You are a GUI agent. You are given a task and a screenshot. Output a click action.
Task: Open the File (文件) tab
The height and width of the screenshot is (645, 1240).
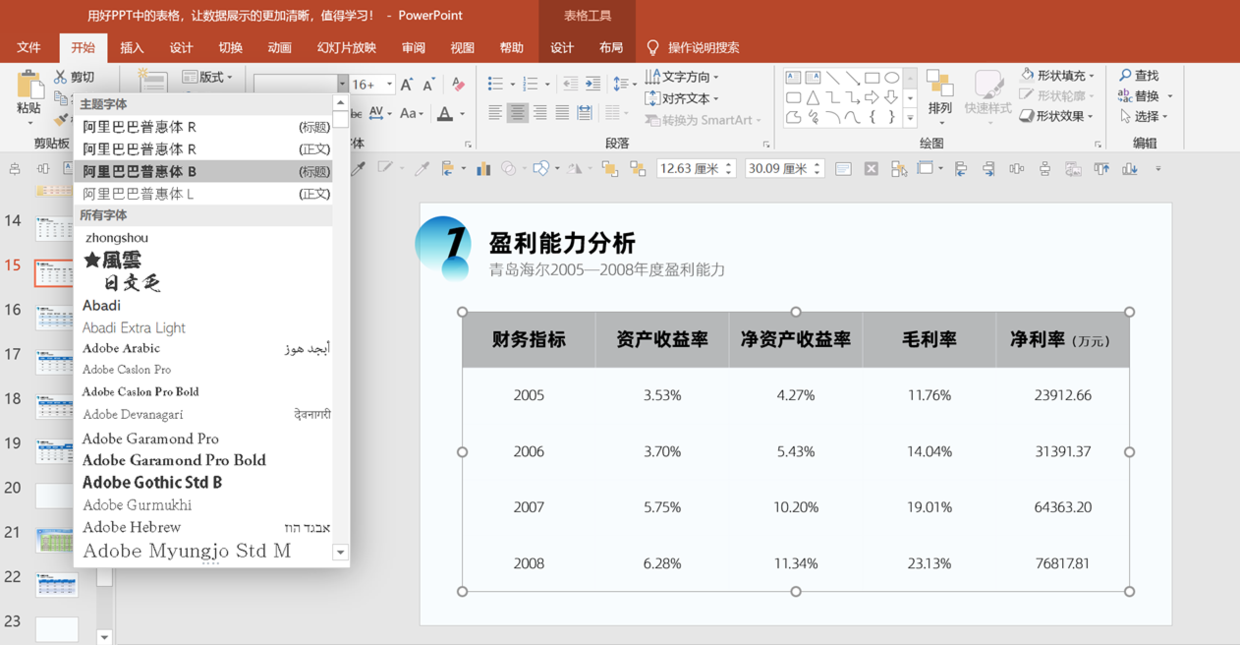[x=29, y=47]
